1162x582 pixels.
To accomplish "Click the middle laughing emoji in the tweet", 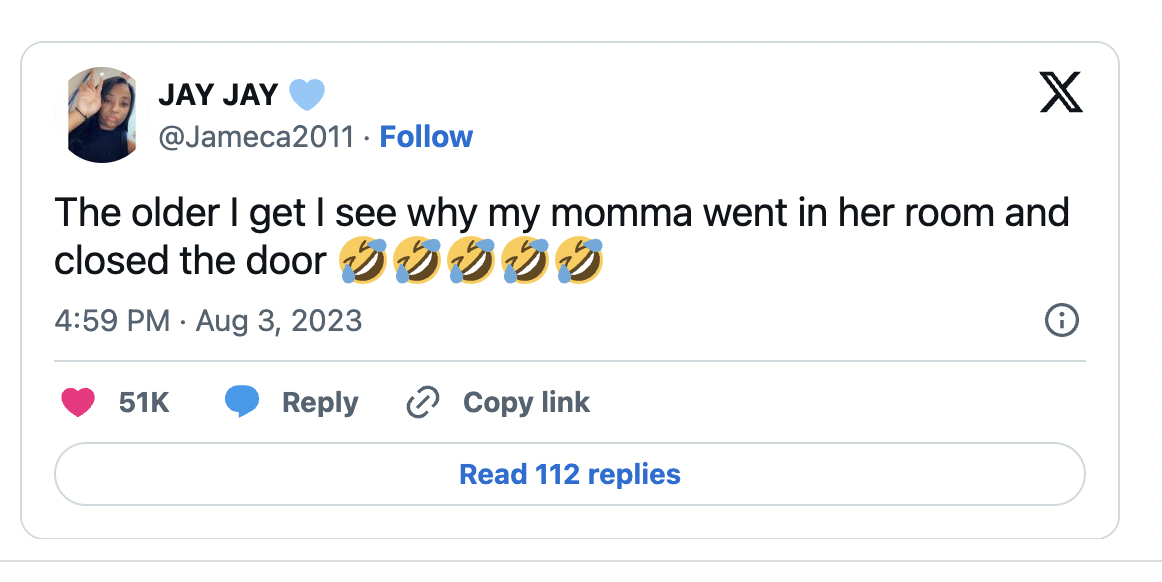I will [x=471, y=260].
